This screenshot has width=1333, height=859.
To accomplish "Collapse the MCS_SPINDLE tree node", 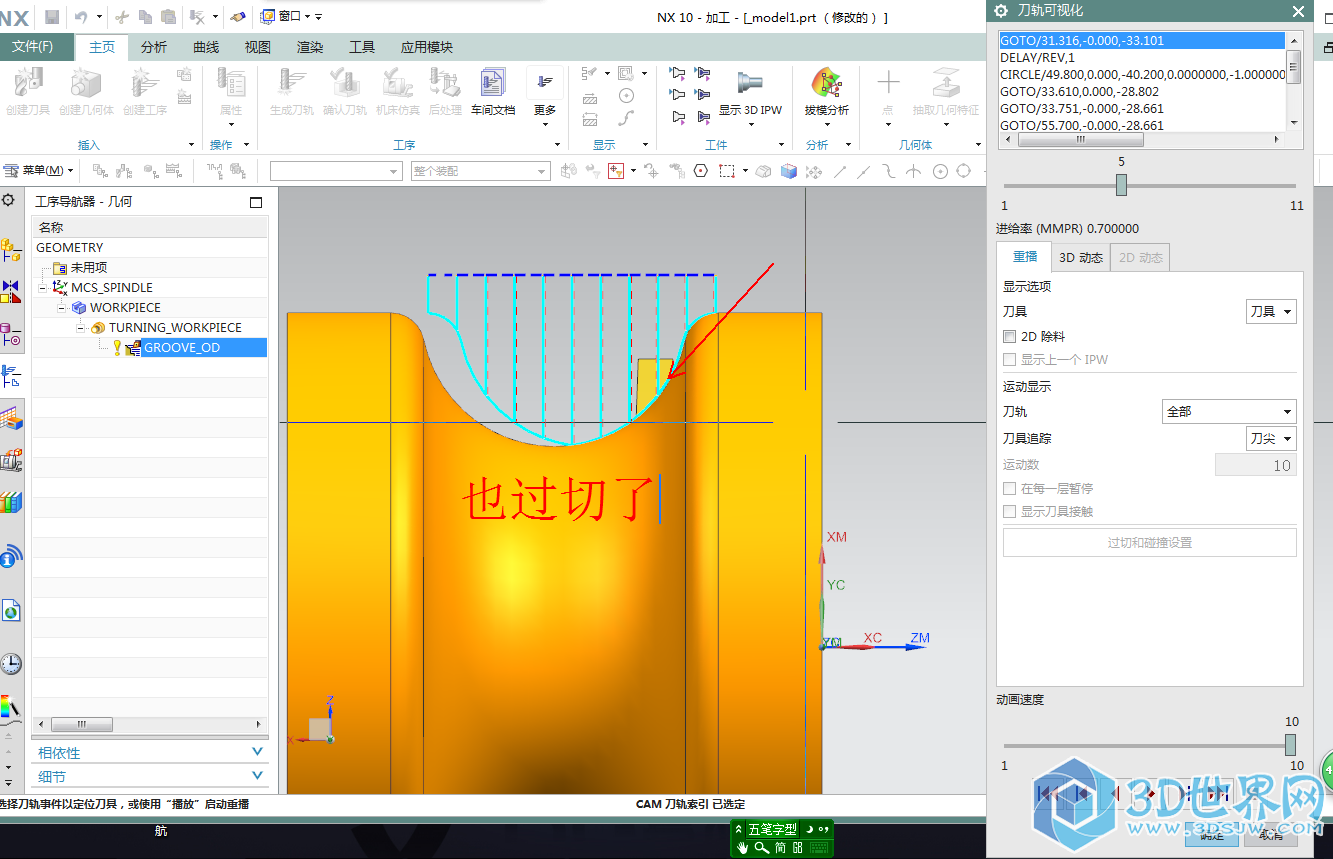I will point(45,288).
